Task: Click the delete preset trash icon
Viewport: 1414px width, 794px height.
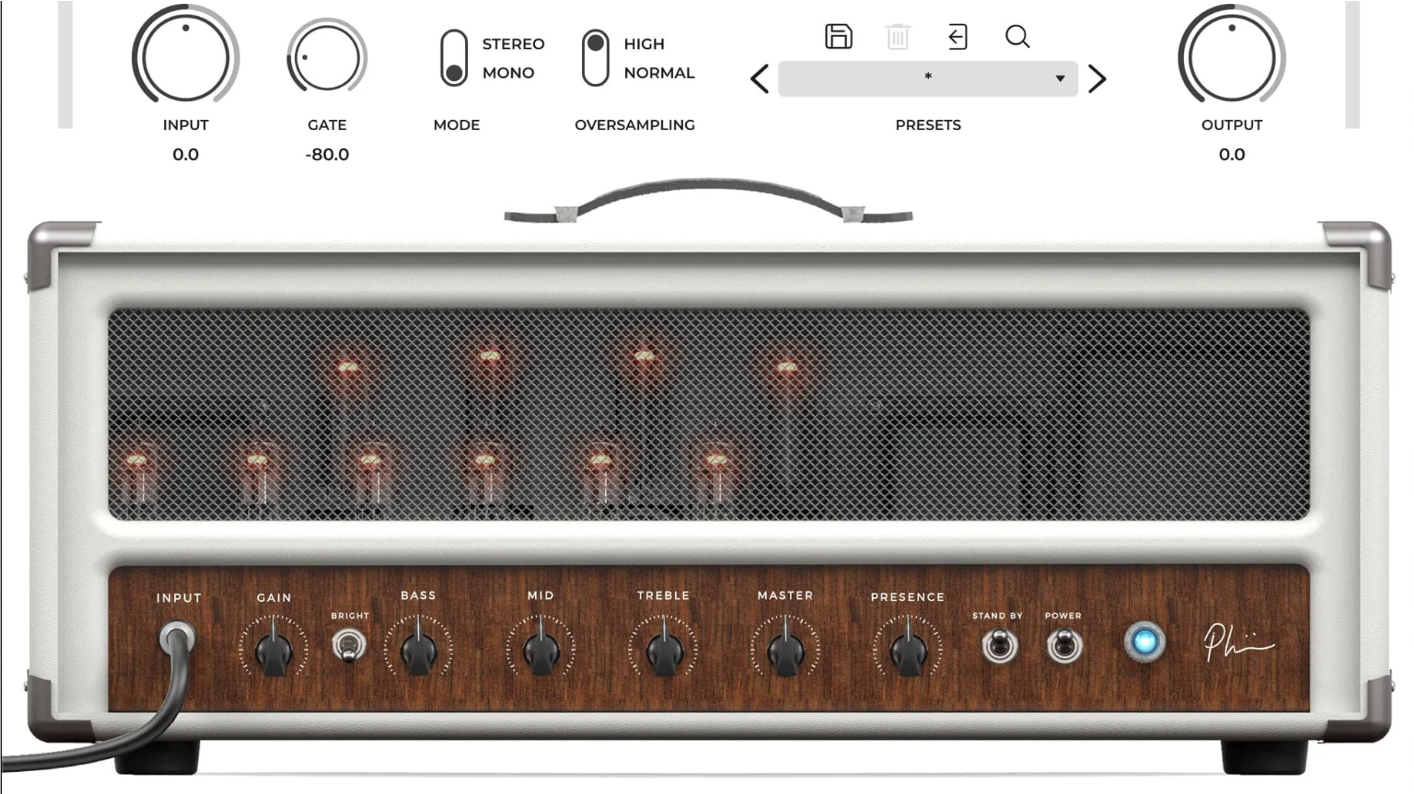Action: pyautogui.click(x=897, y=38)
